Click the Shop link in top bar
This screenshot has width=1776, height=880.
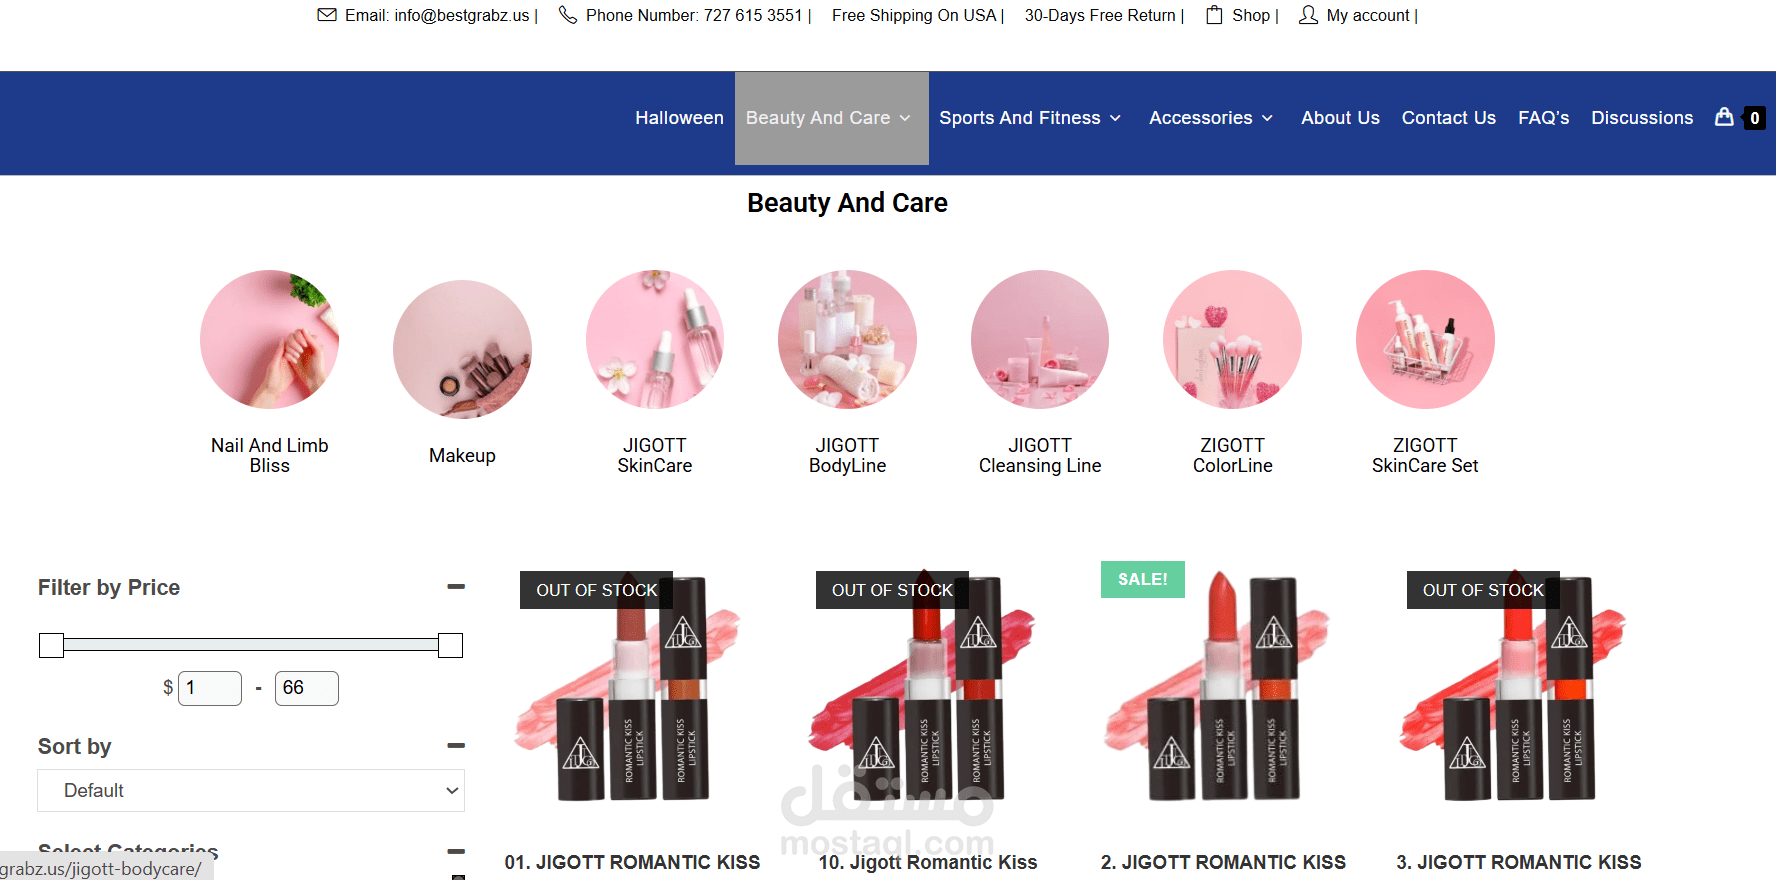point(1251,15)
